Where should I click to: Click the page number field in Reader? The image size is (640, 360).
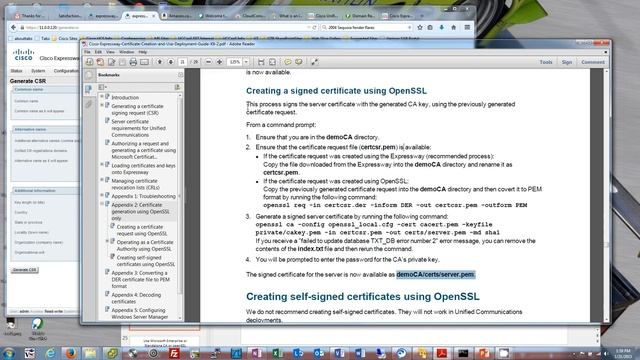(182, 62)
